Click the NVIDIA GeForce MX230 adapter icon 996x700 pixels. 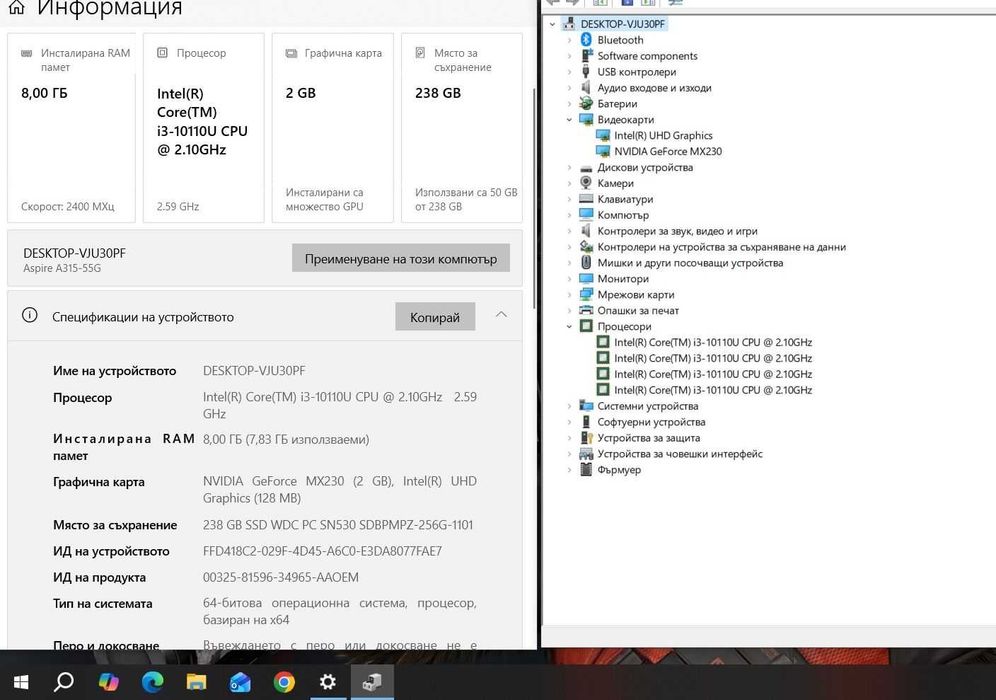[x=603, y=151]
